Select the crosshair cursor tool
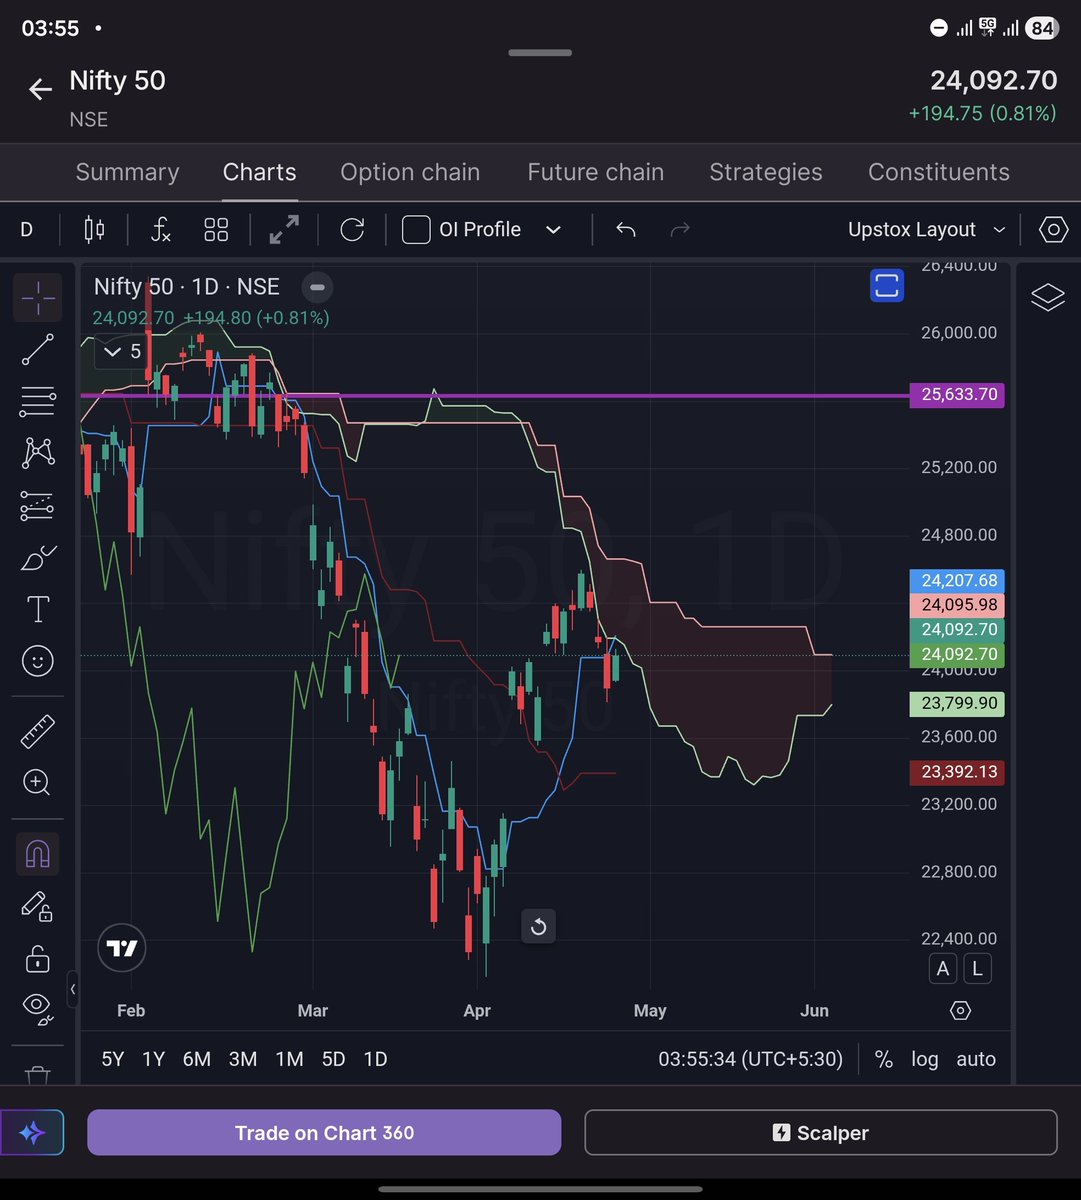1081x1200 pixels. (37, 297)
